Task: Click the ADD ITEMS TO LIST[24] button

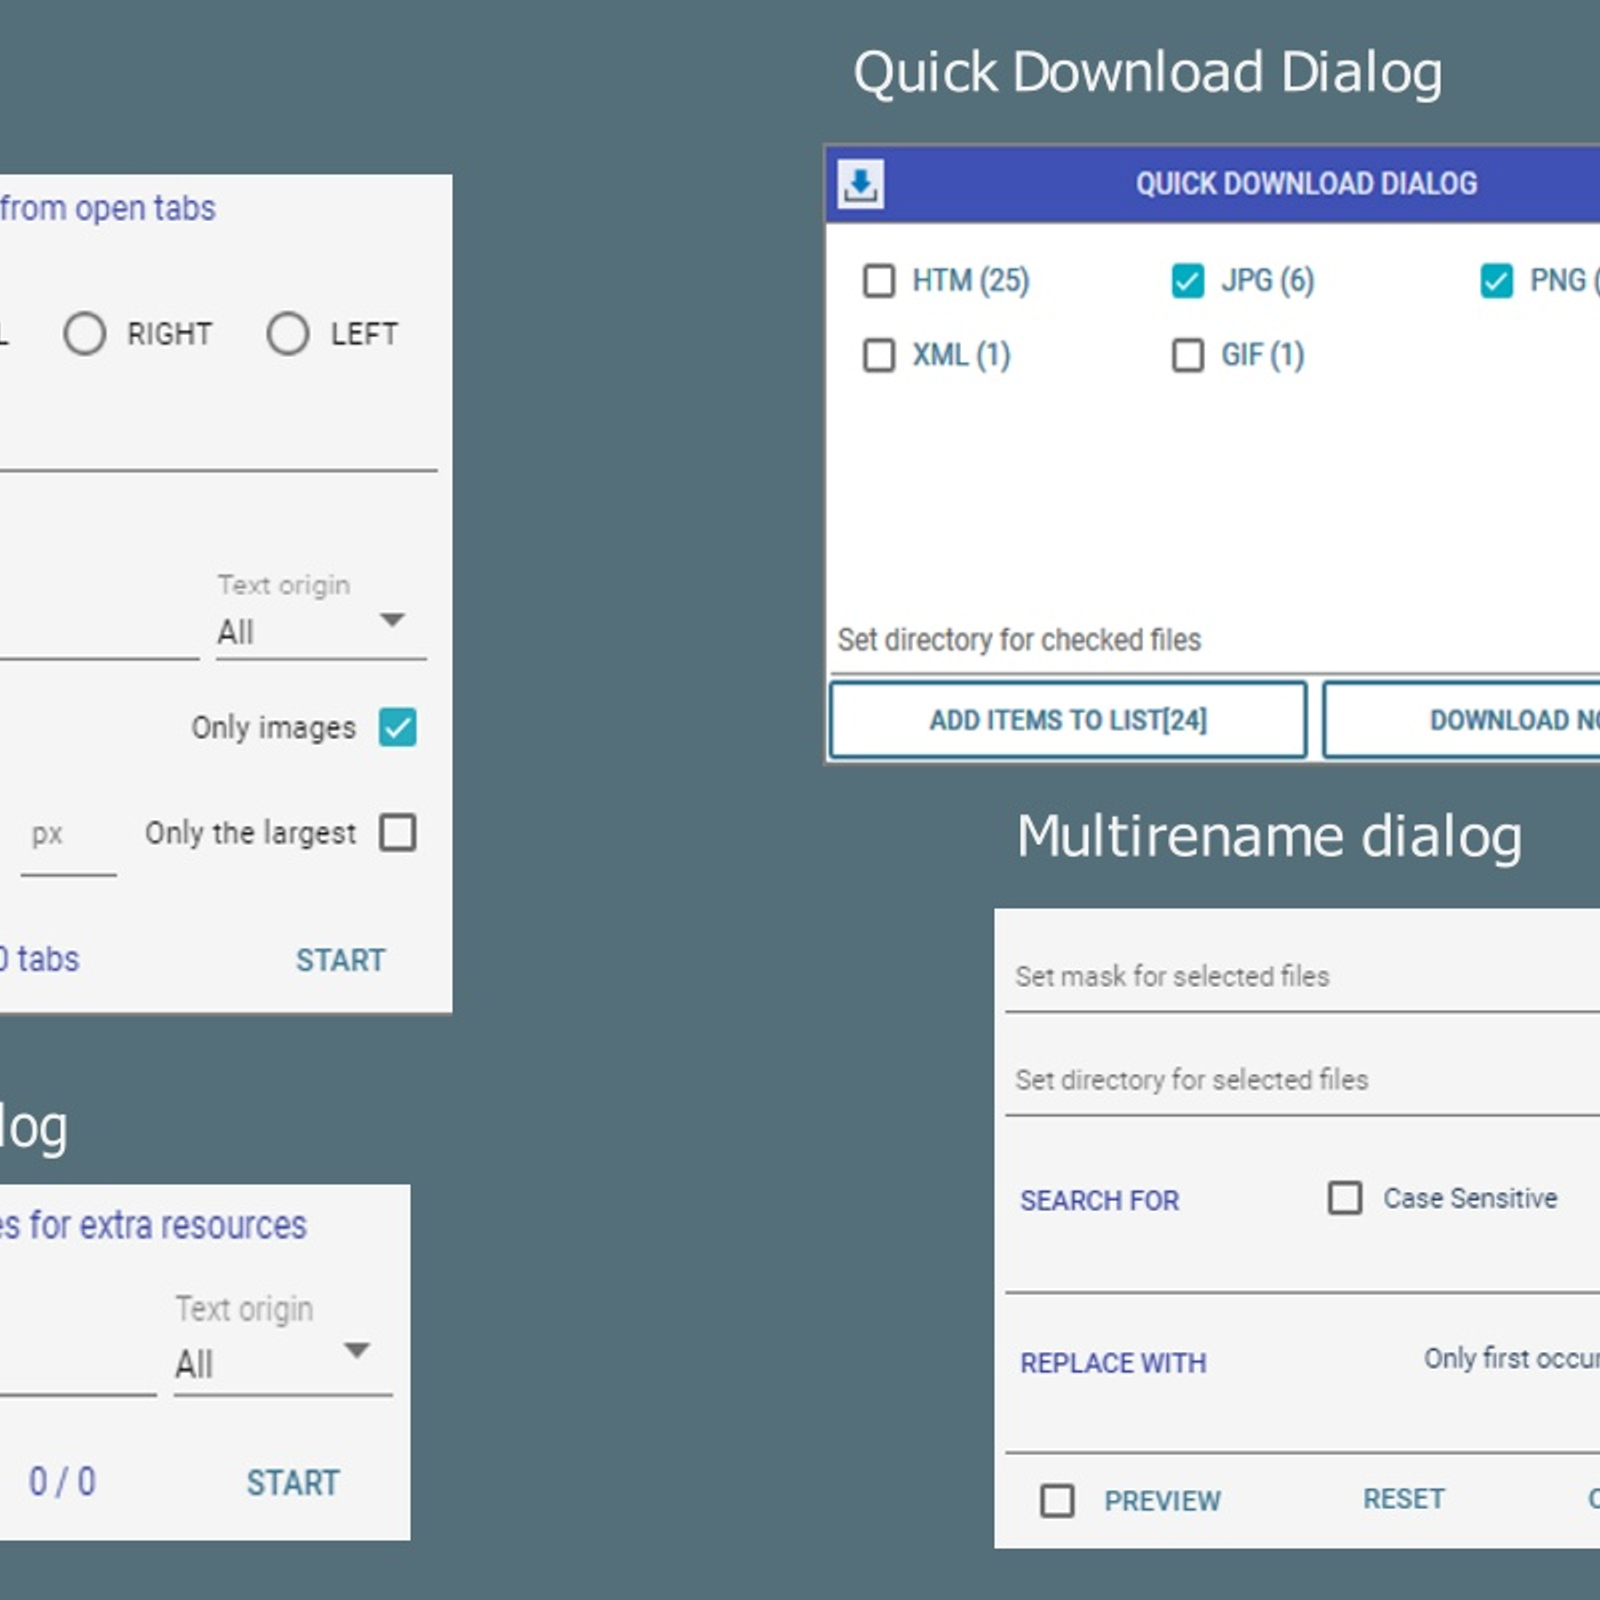Action: coord(1068,720)
